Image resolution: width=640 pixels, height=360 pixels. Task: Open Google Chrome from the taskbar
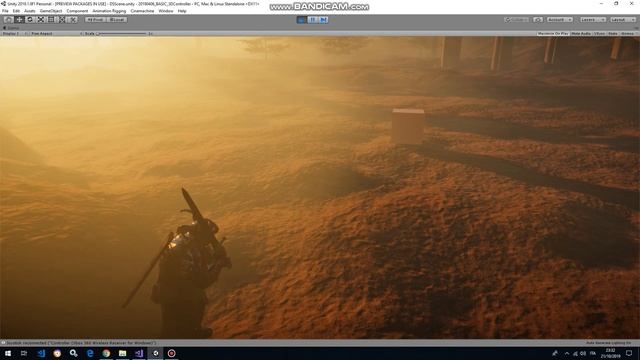point(106,353)
